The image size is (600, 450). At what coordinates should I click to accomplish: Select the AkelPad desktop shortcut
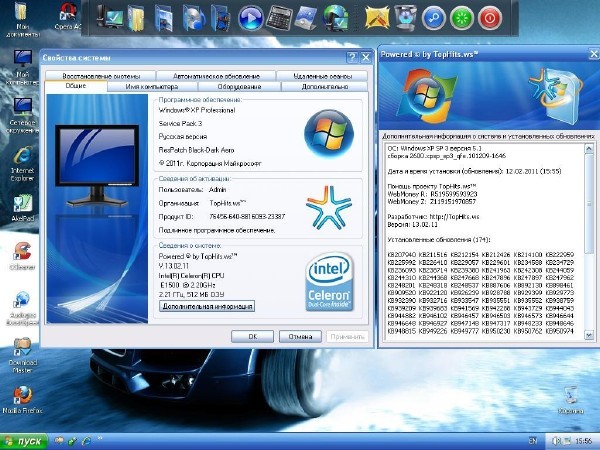[23, 209]
